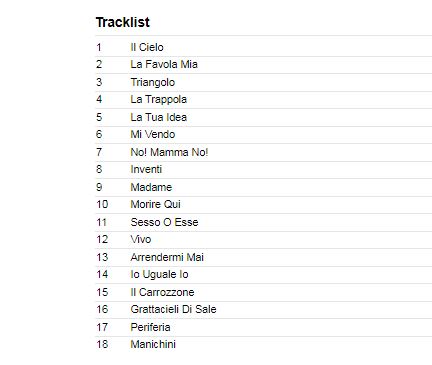Screen dimensions: 432x365
Task: Select Grattacieli Di Sale
Action: [x=173, y=309]
